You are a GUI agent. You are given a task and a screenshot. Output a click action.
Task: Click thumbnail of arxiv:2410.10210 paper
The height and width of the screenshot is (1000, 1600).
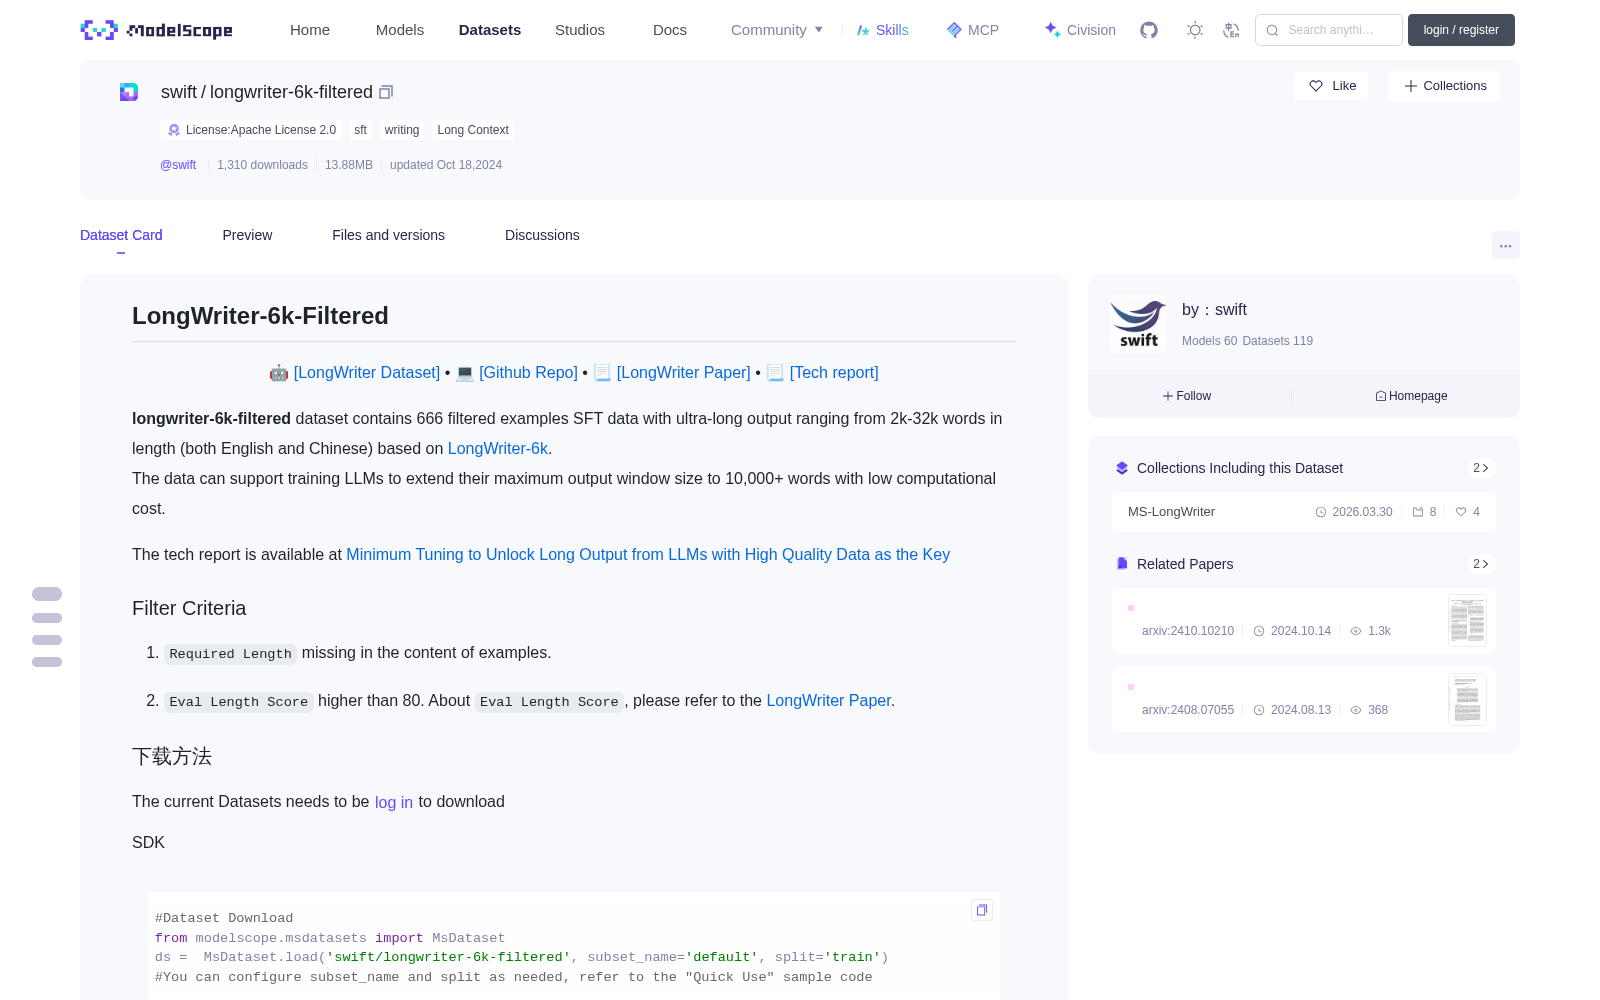1467,621
